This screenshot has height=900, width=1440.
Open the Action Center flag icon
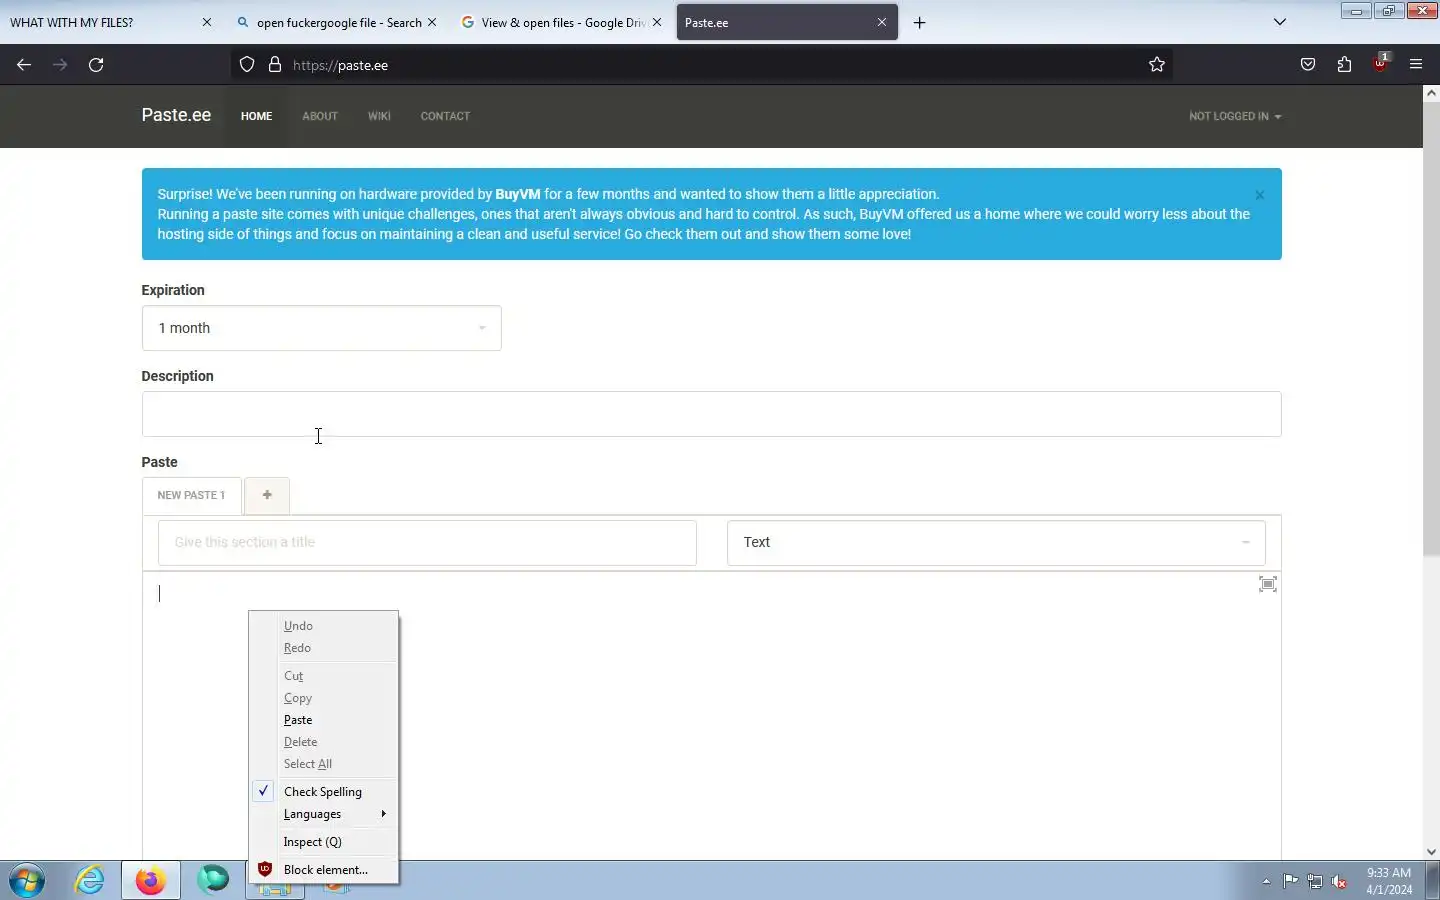(1291, 881)
